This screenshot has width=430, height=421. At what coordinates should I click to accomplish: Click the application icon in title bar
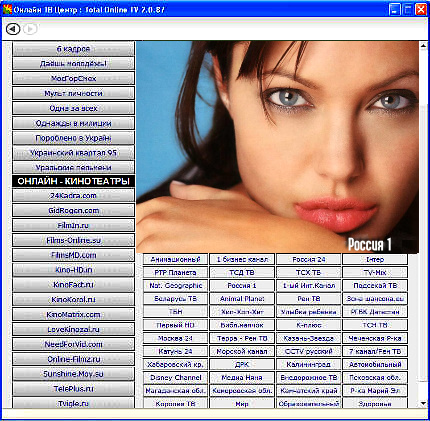(7, 9)
